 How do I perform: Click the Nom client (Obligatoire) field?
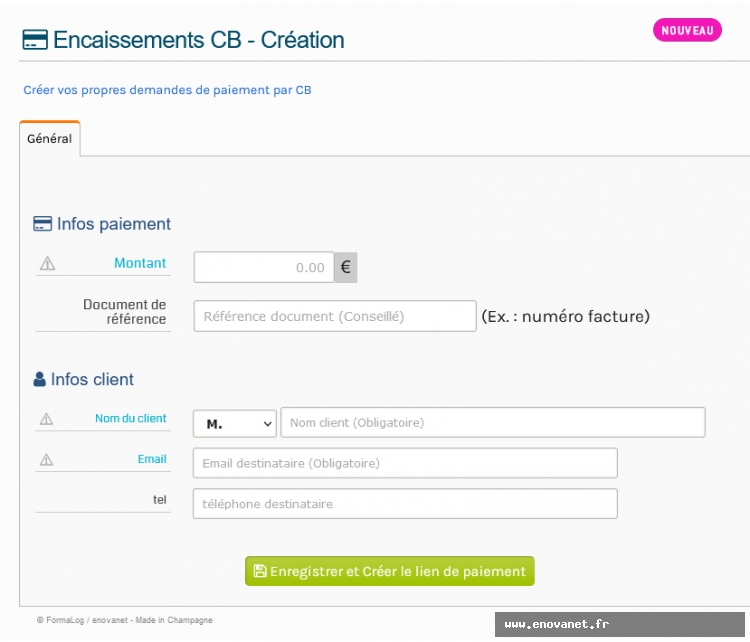tap(493, 422)
